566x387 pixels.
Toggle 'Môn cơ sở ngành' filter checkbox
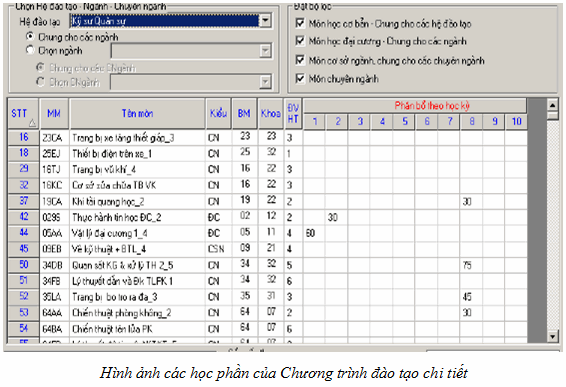point(300,60)
